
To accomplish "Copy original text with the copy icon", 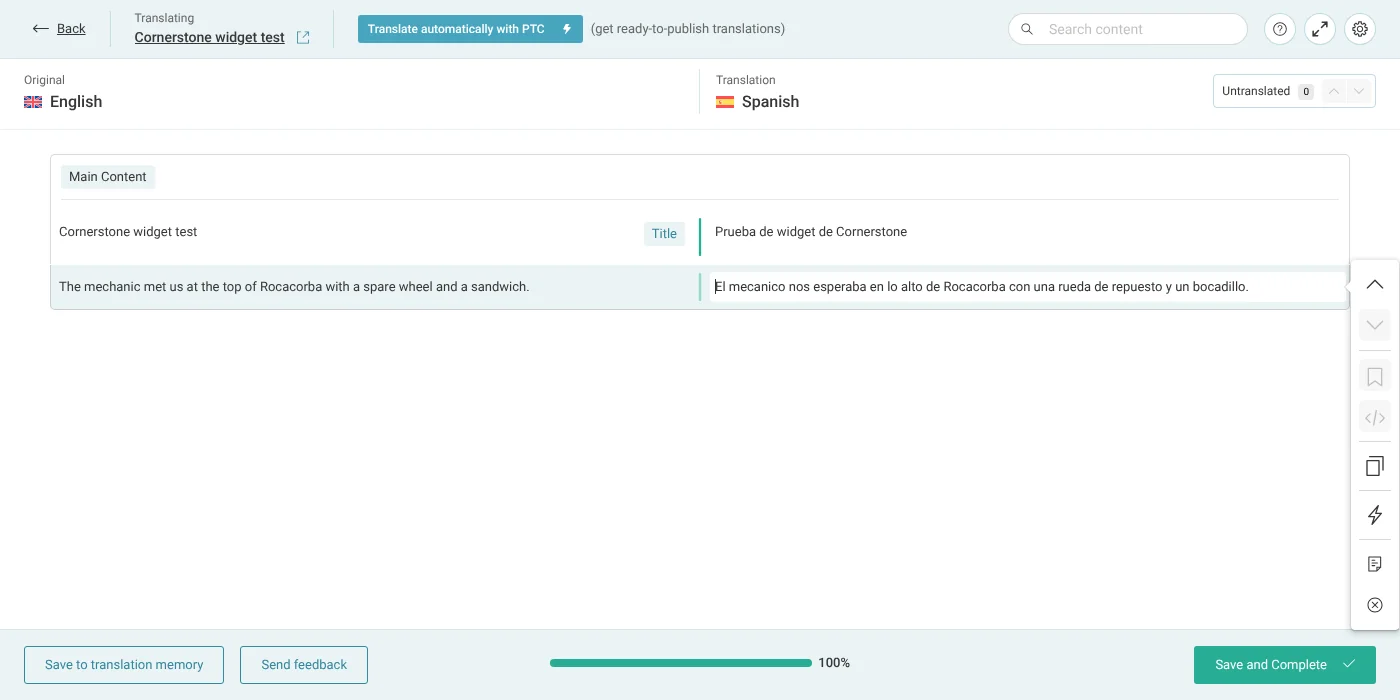I will click(x=1375, y=466).
